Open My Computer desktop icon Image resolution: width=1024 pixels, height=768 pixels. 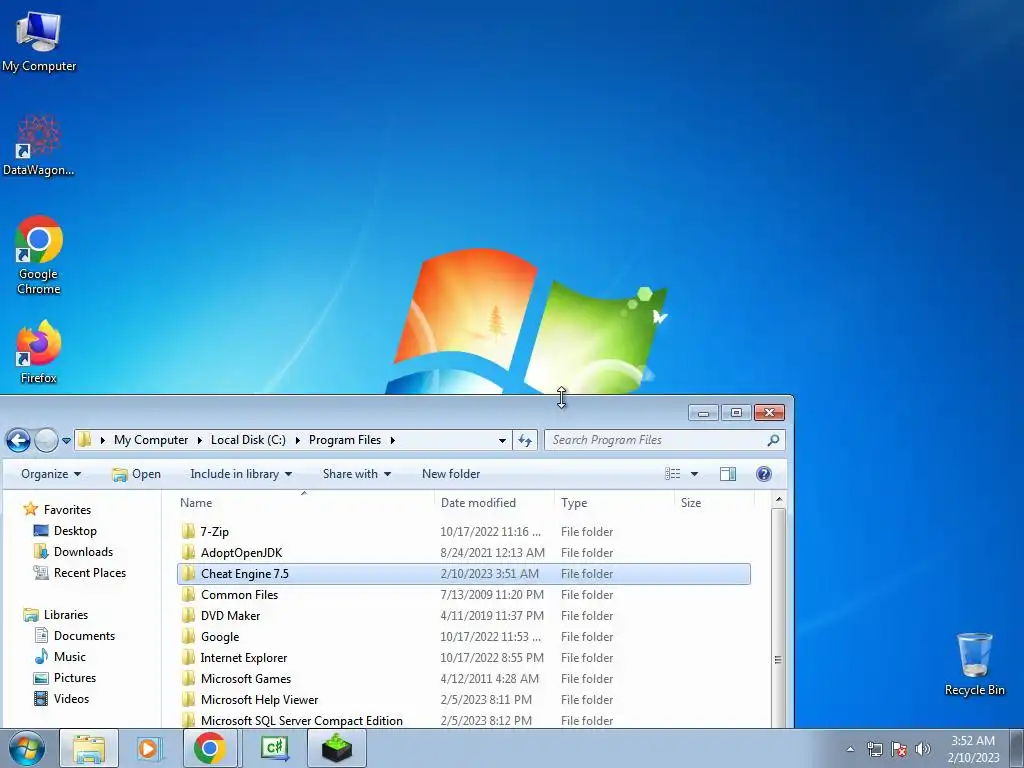coord(39,42)
